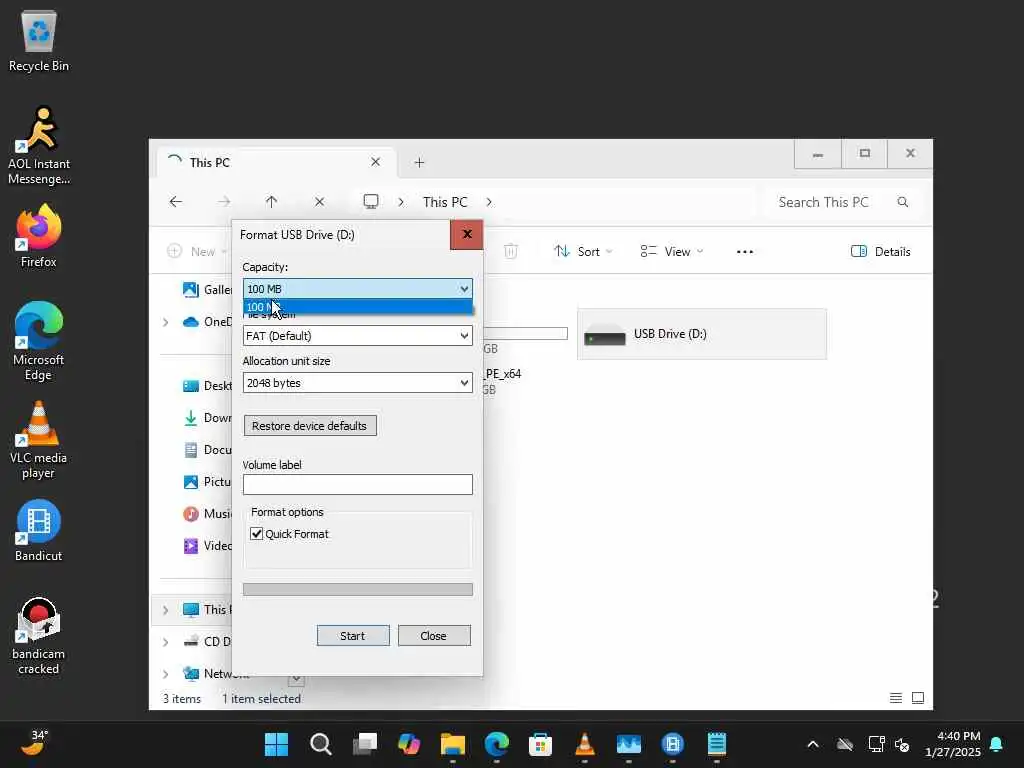This screenshot has width=1024, height=768.
Task: Click Start to format the drive
Action: pos(353,635)
